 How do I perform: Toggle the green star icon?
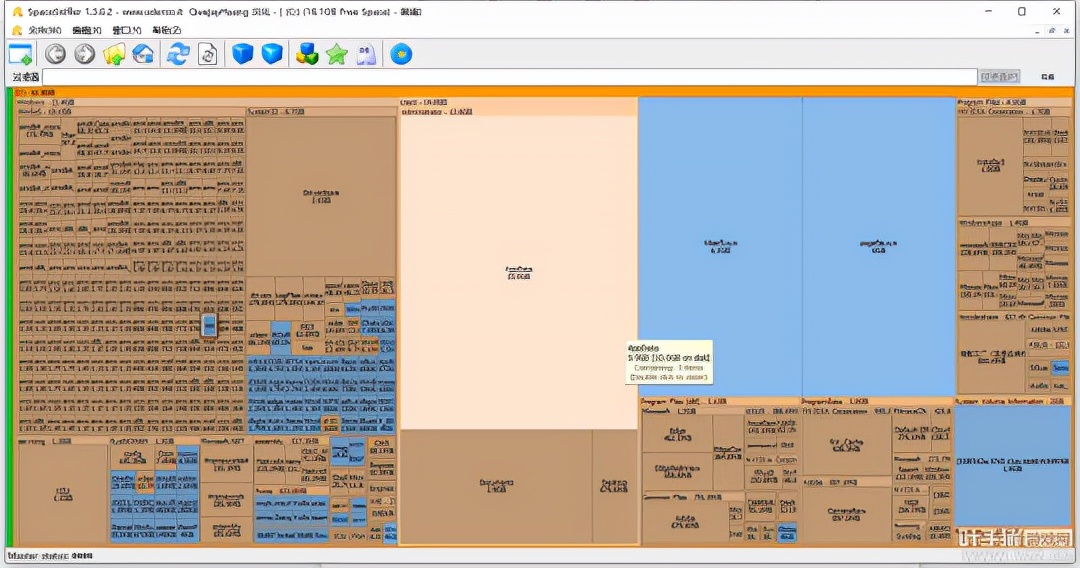point(336,54)
